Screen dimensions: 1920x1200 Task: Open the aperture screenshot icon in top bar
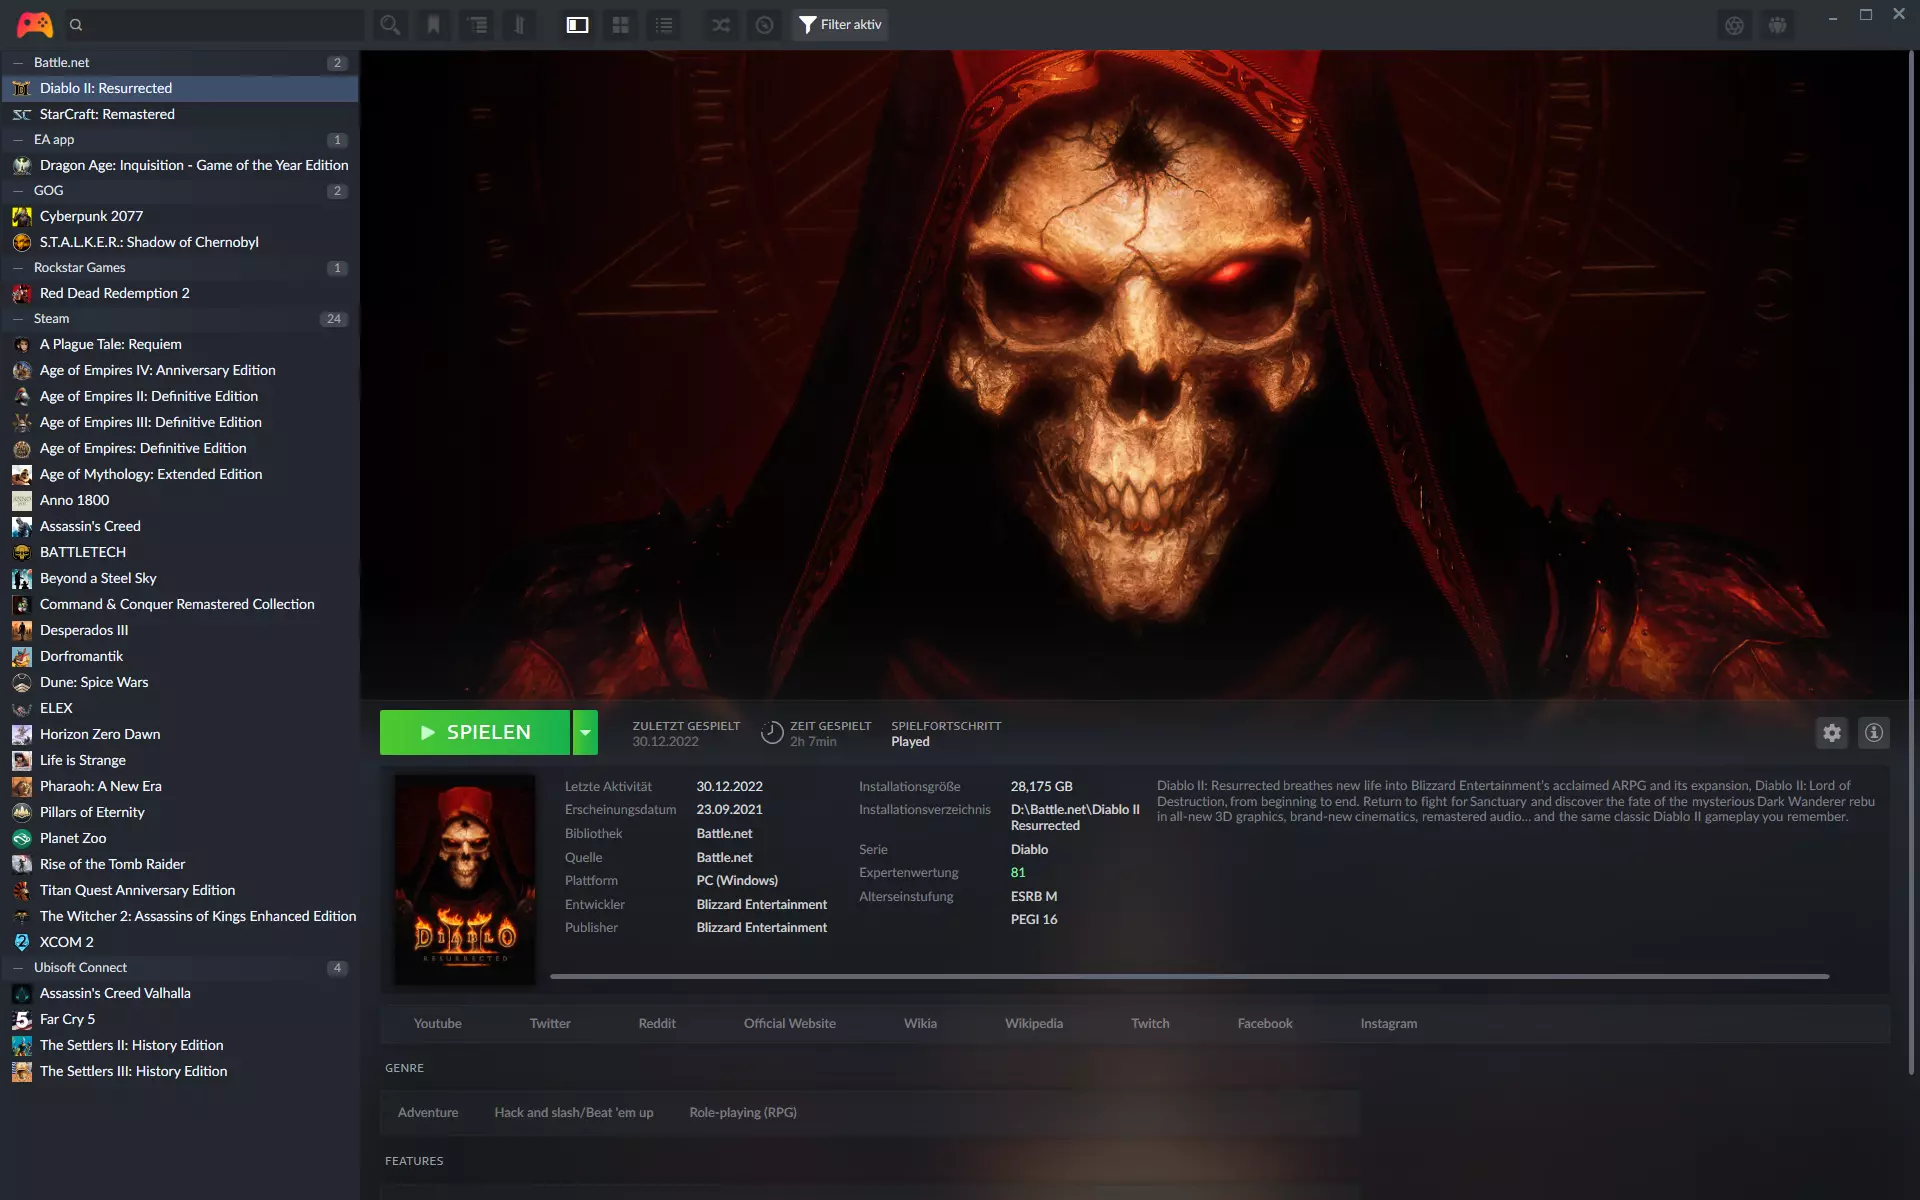pos(1734,25)
